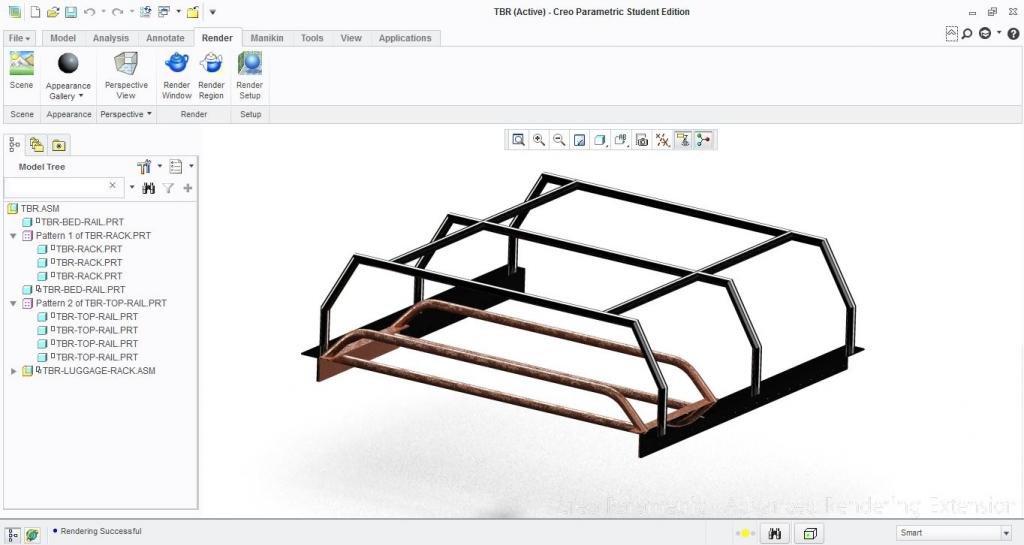Switch to the Analysis ribbon tab
This screenshot has height=545, width=1024.
[110, 38]
